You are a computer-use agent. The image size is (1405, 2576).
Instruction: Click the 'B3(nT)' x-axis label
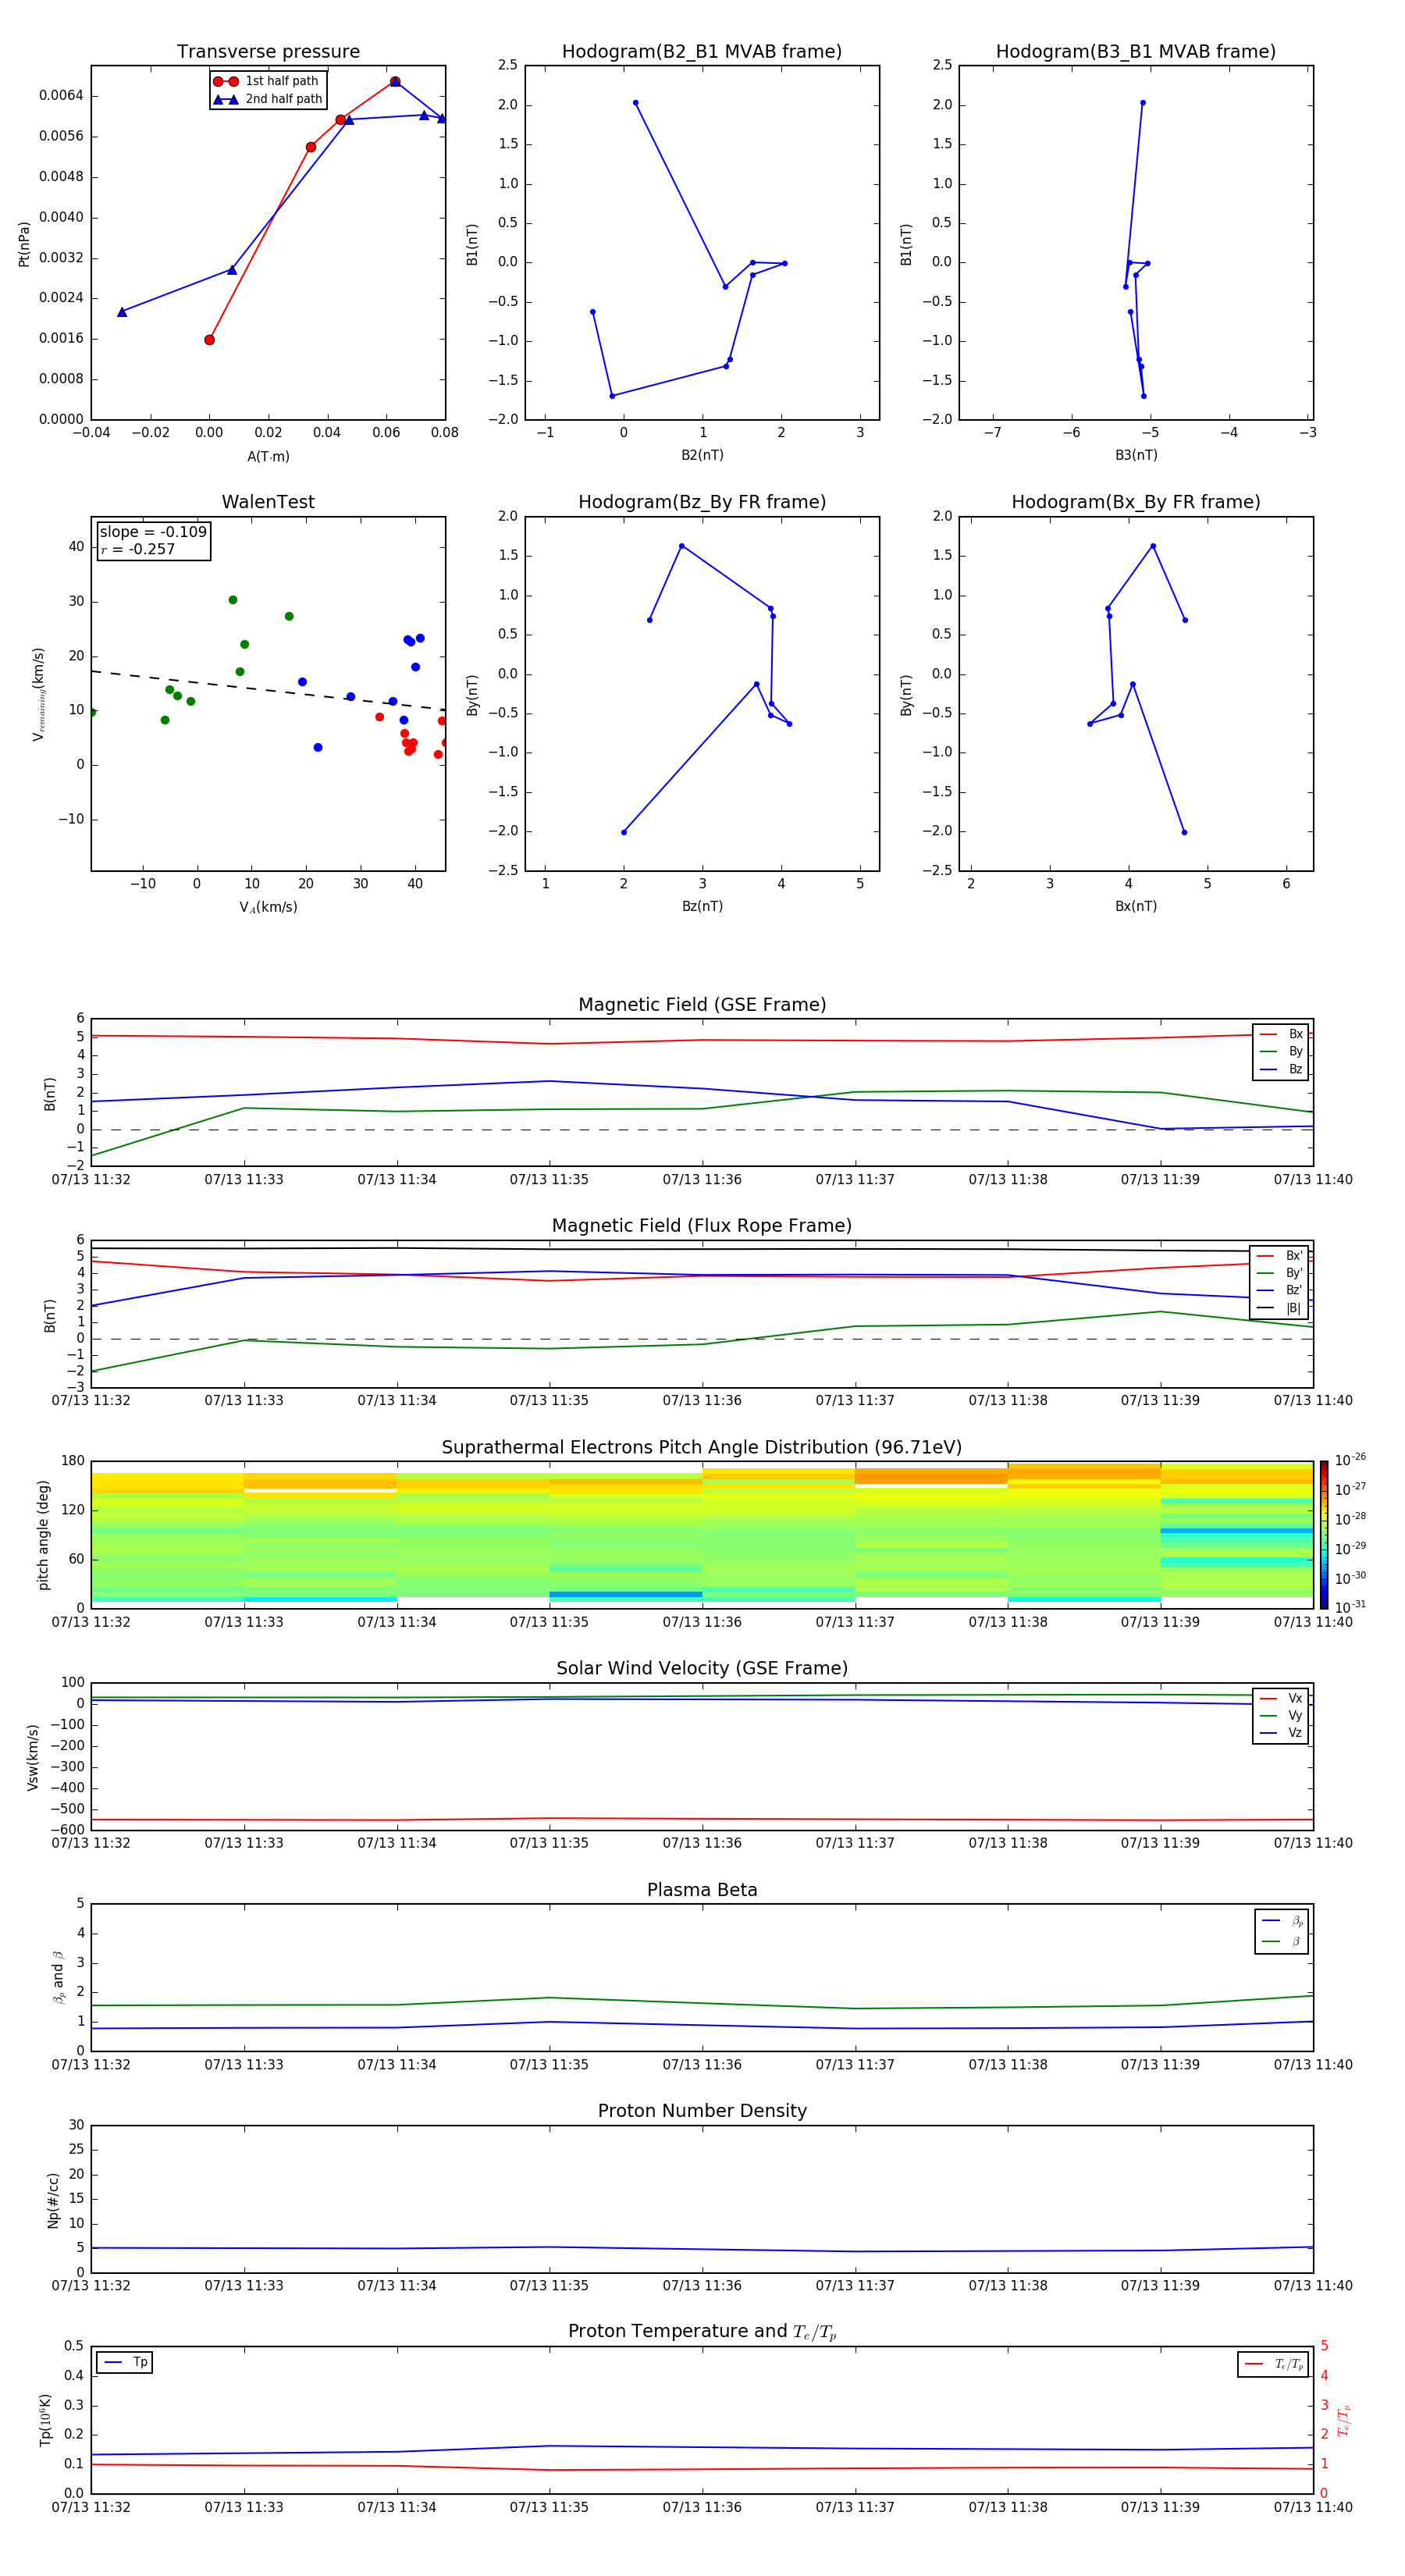click(1136, 455)
